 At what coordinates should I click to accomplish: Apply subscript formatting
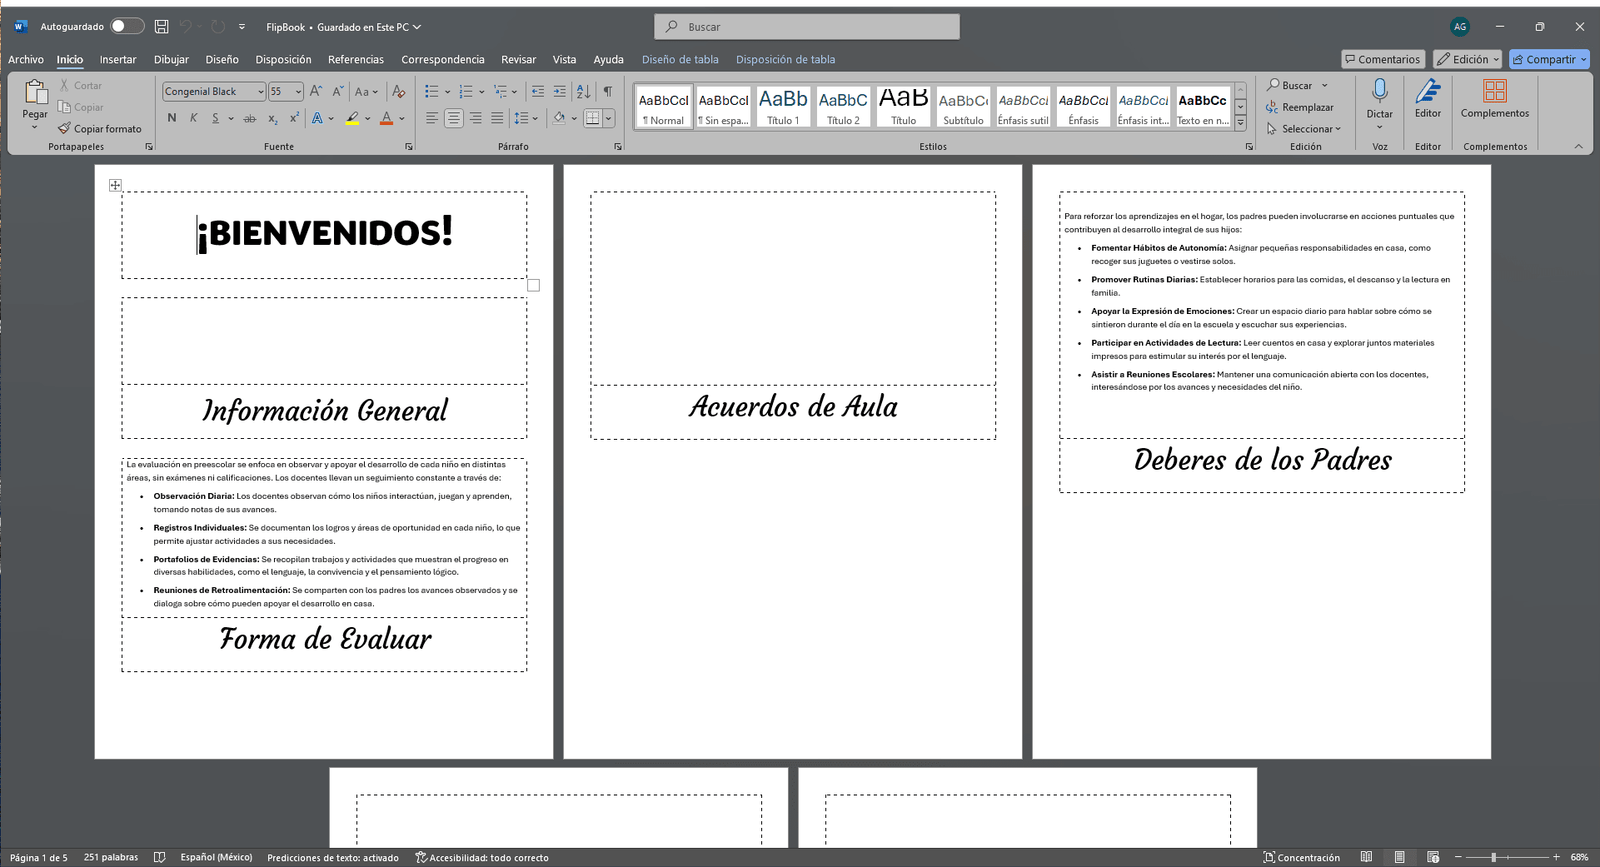[x=273, y=118]
